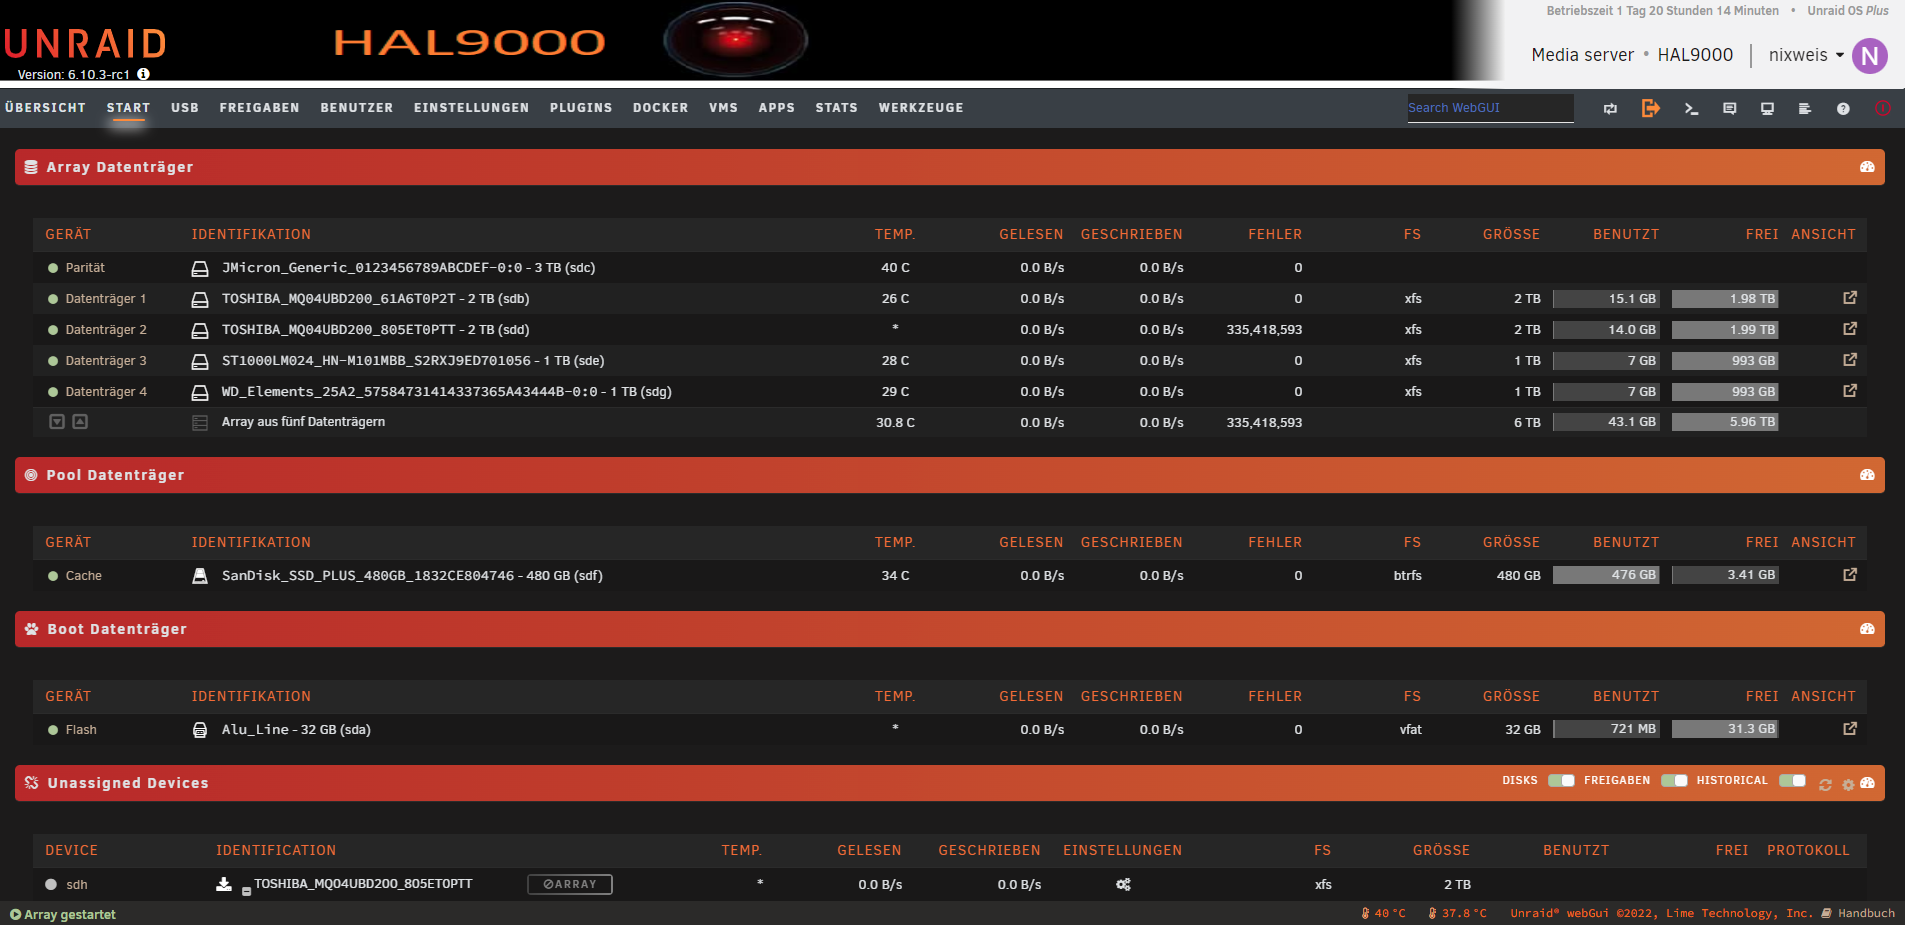The height and width of the screenshot is (925, 1905).
Task: Click dashboard gauge icon in Unassigned Devices header
Action: point(1867,783)
